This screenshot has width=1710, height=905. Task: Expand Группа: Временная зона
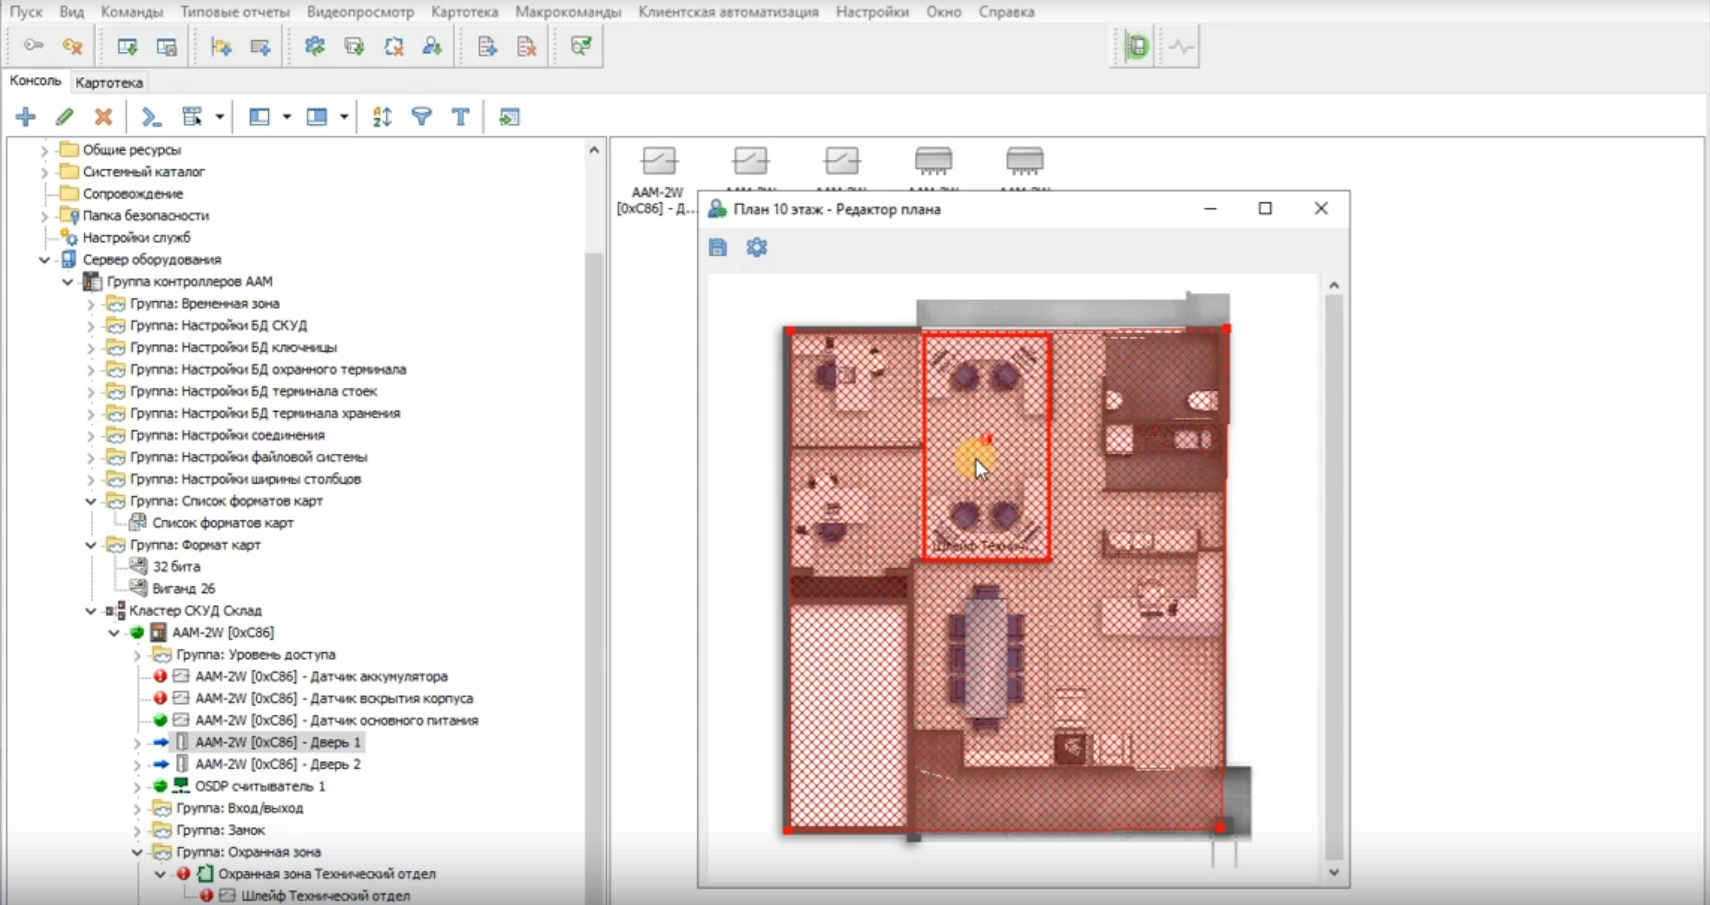(91, 304)
